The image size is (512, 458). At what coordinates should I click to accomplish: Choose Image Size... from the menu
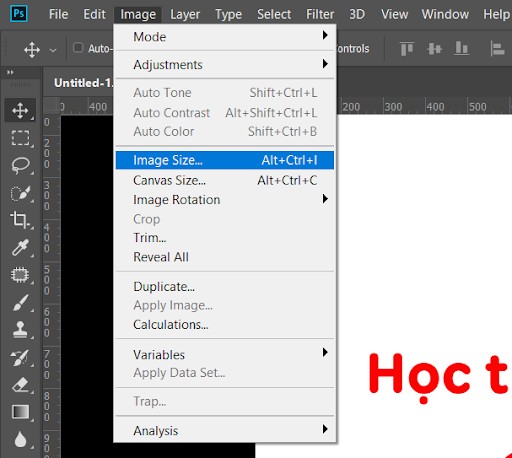(x=225, y=160)
